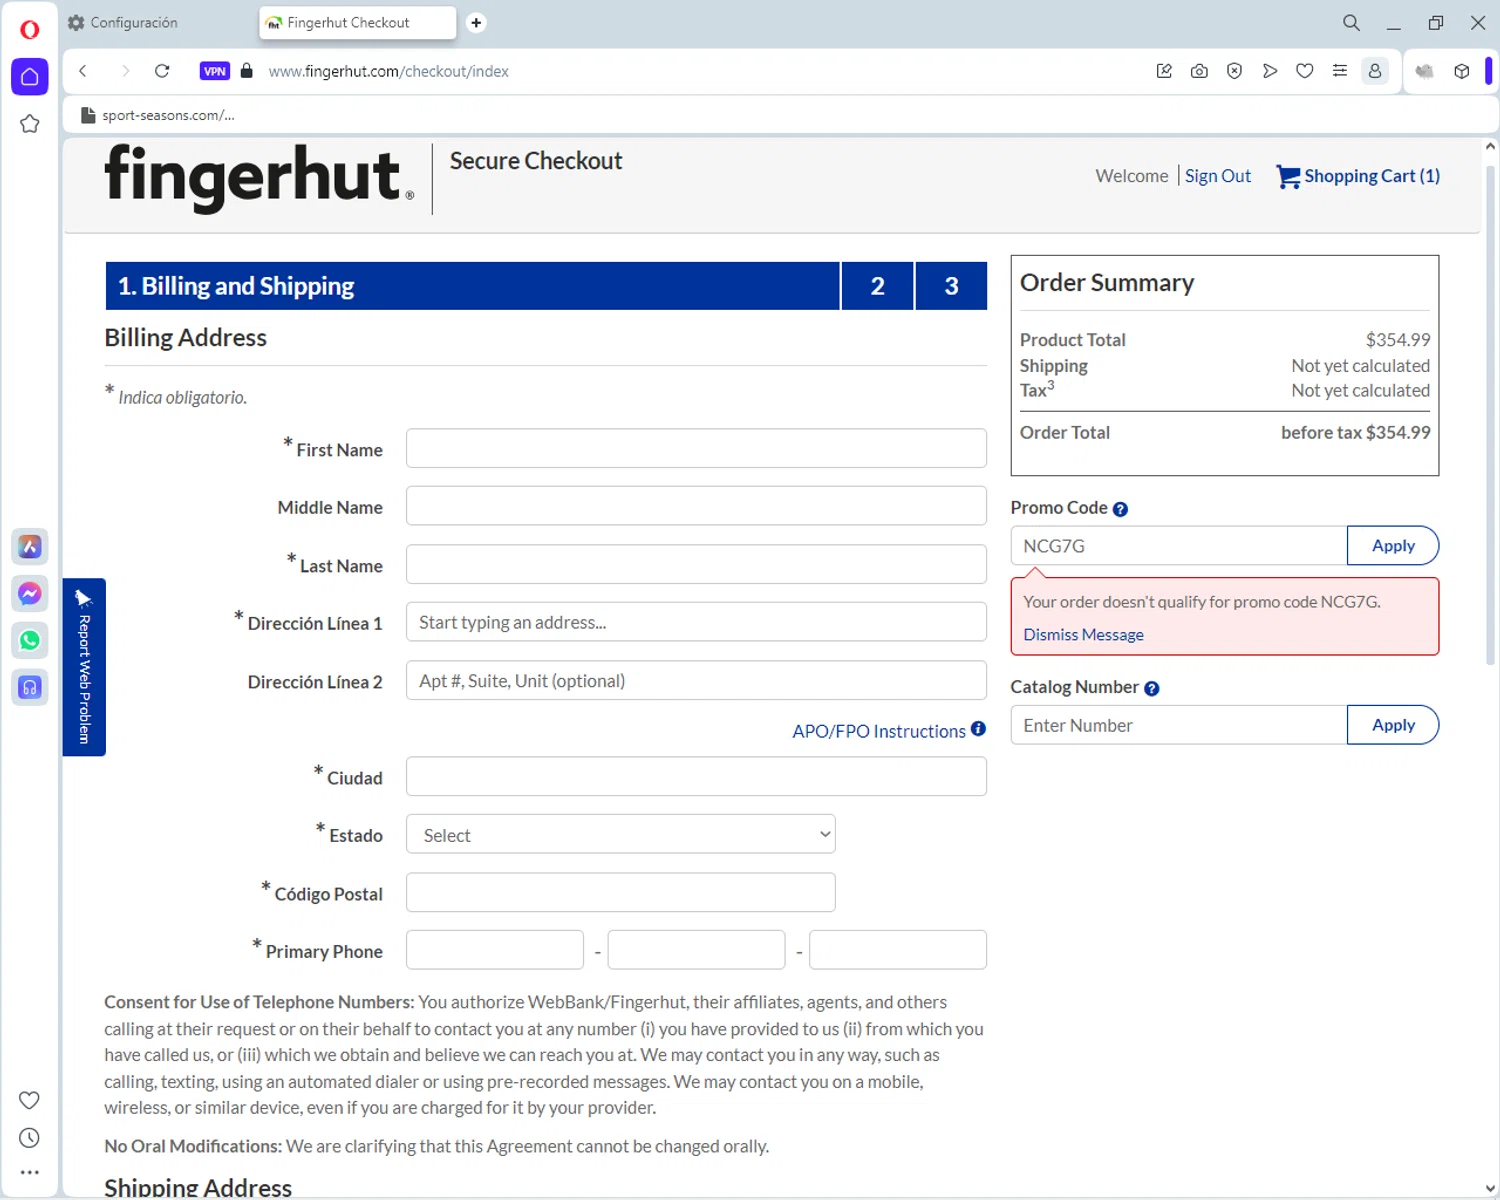Go to checkout step 3

coord(951,286)
